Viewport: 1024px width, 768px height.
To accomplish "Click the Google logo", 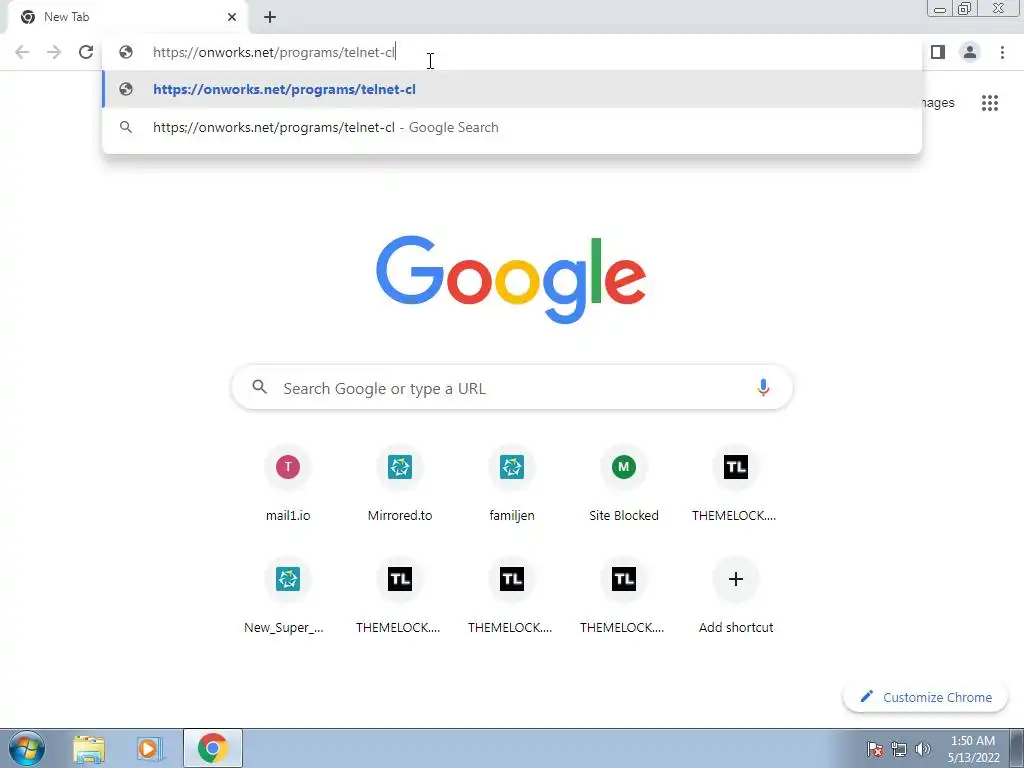I will pos(511,280).
